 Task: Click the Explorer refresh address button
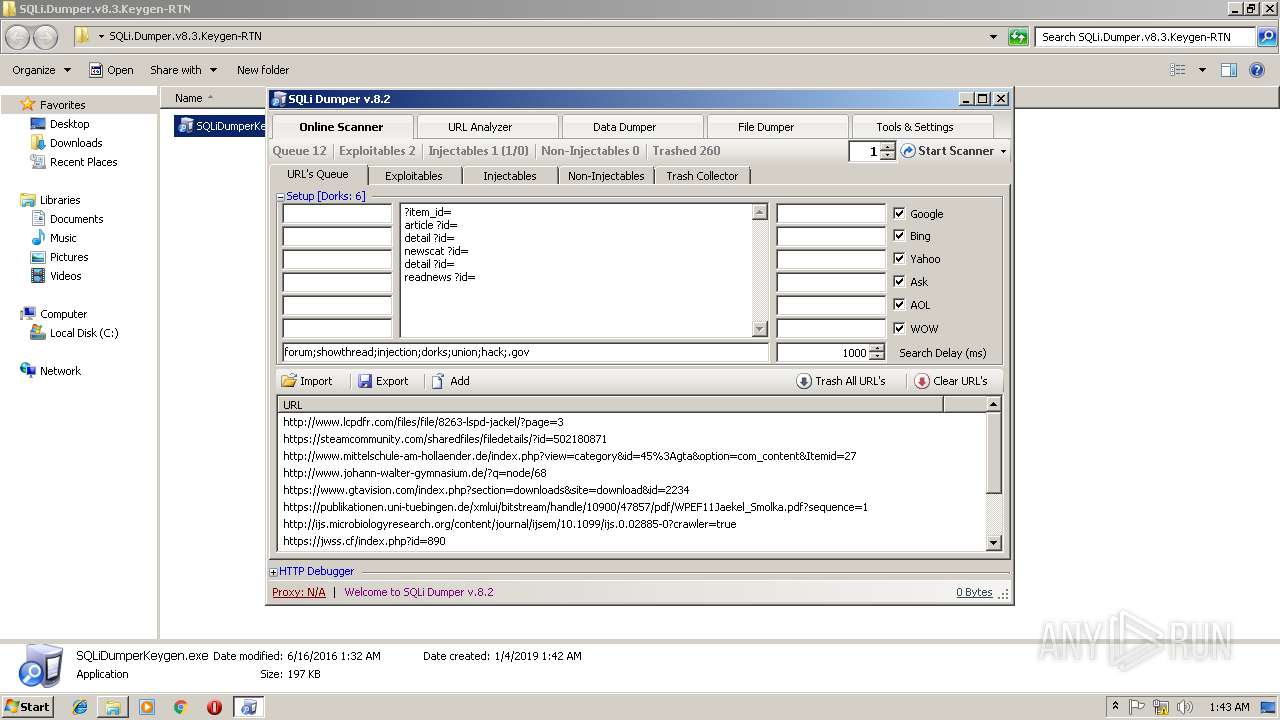click(1018, 37)
